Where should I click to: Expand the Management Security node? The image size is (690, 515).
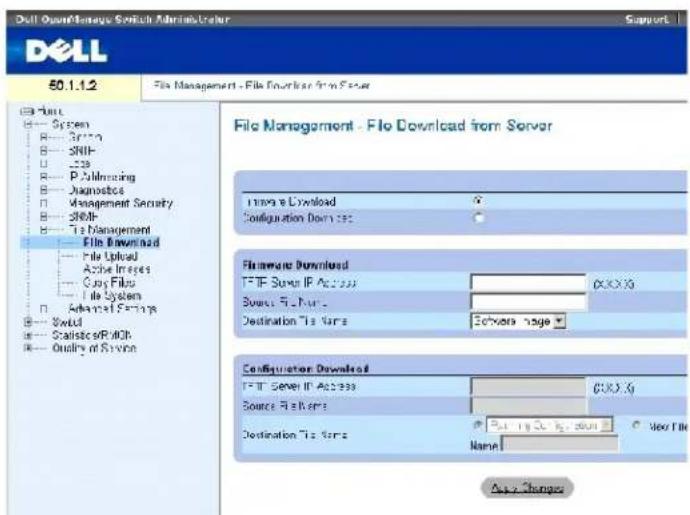[44, 203]
